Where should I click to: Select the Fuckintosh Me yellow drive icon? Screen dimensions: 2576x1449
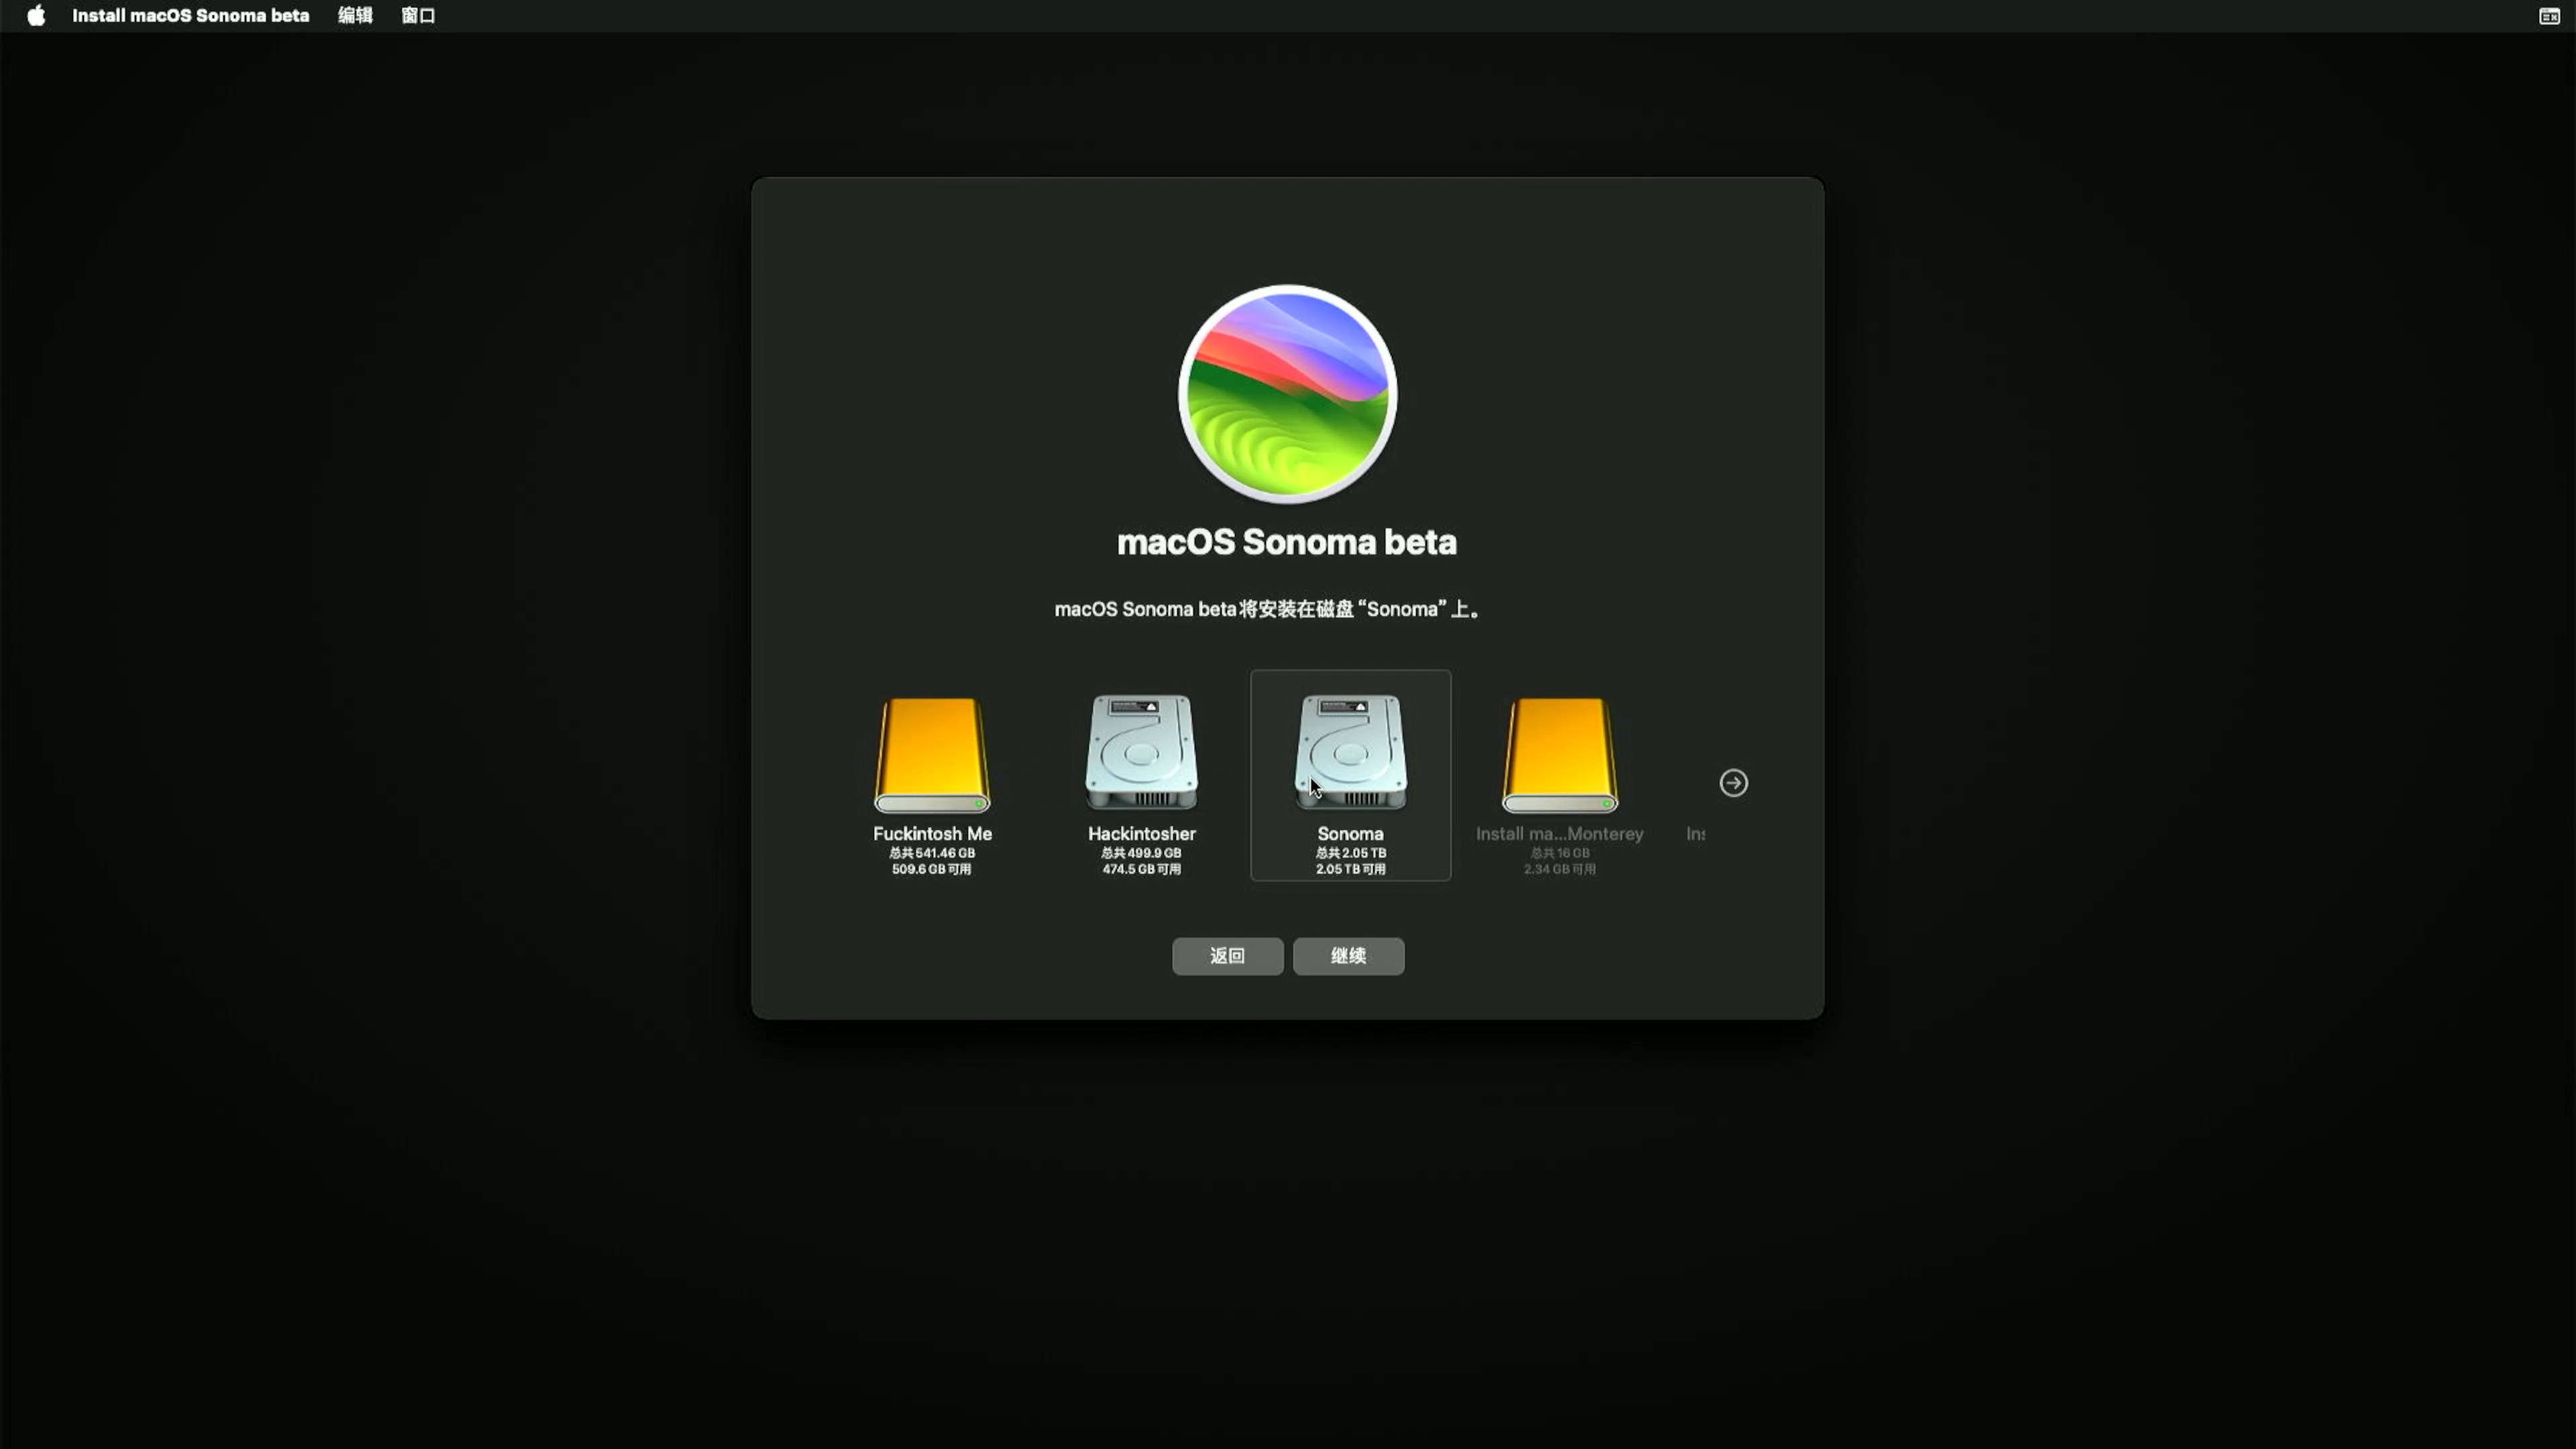932,755
